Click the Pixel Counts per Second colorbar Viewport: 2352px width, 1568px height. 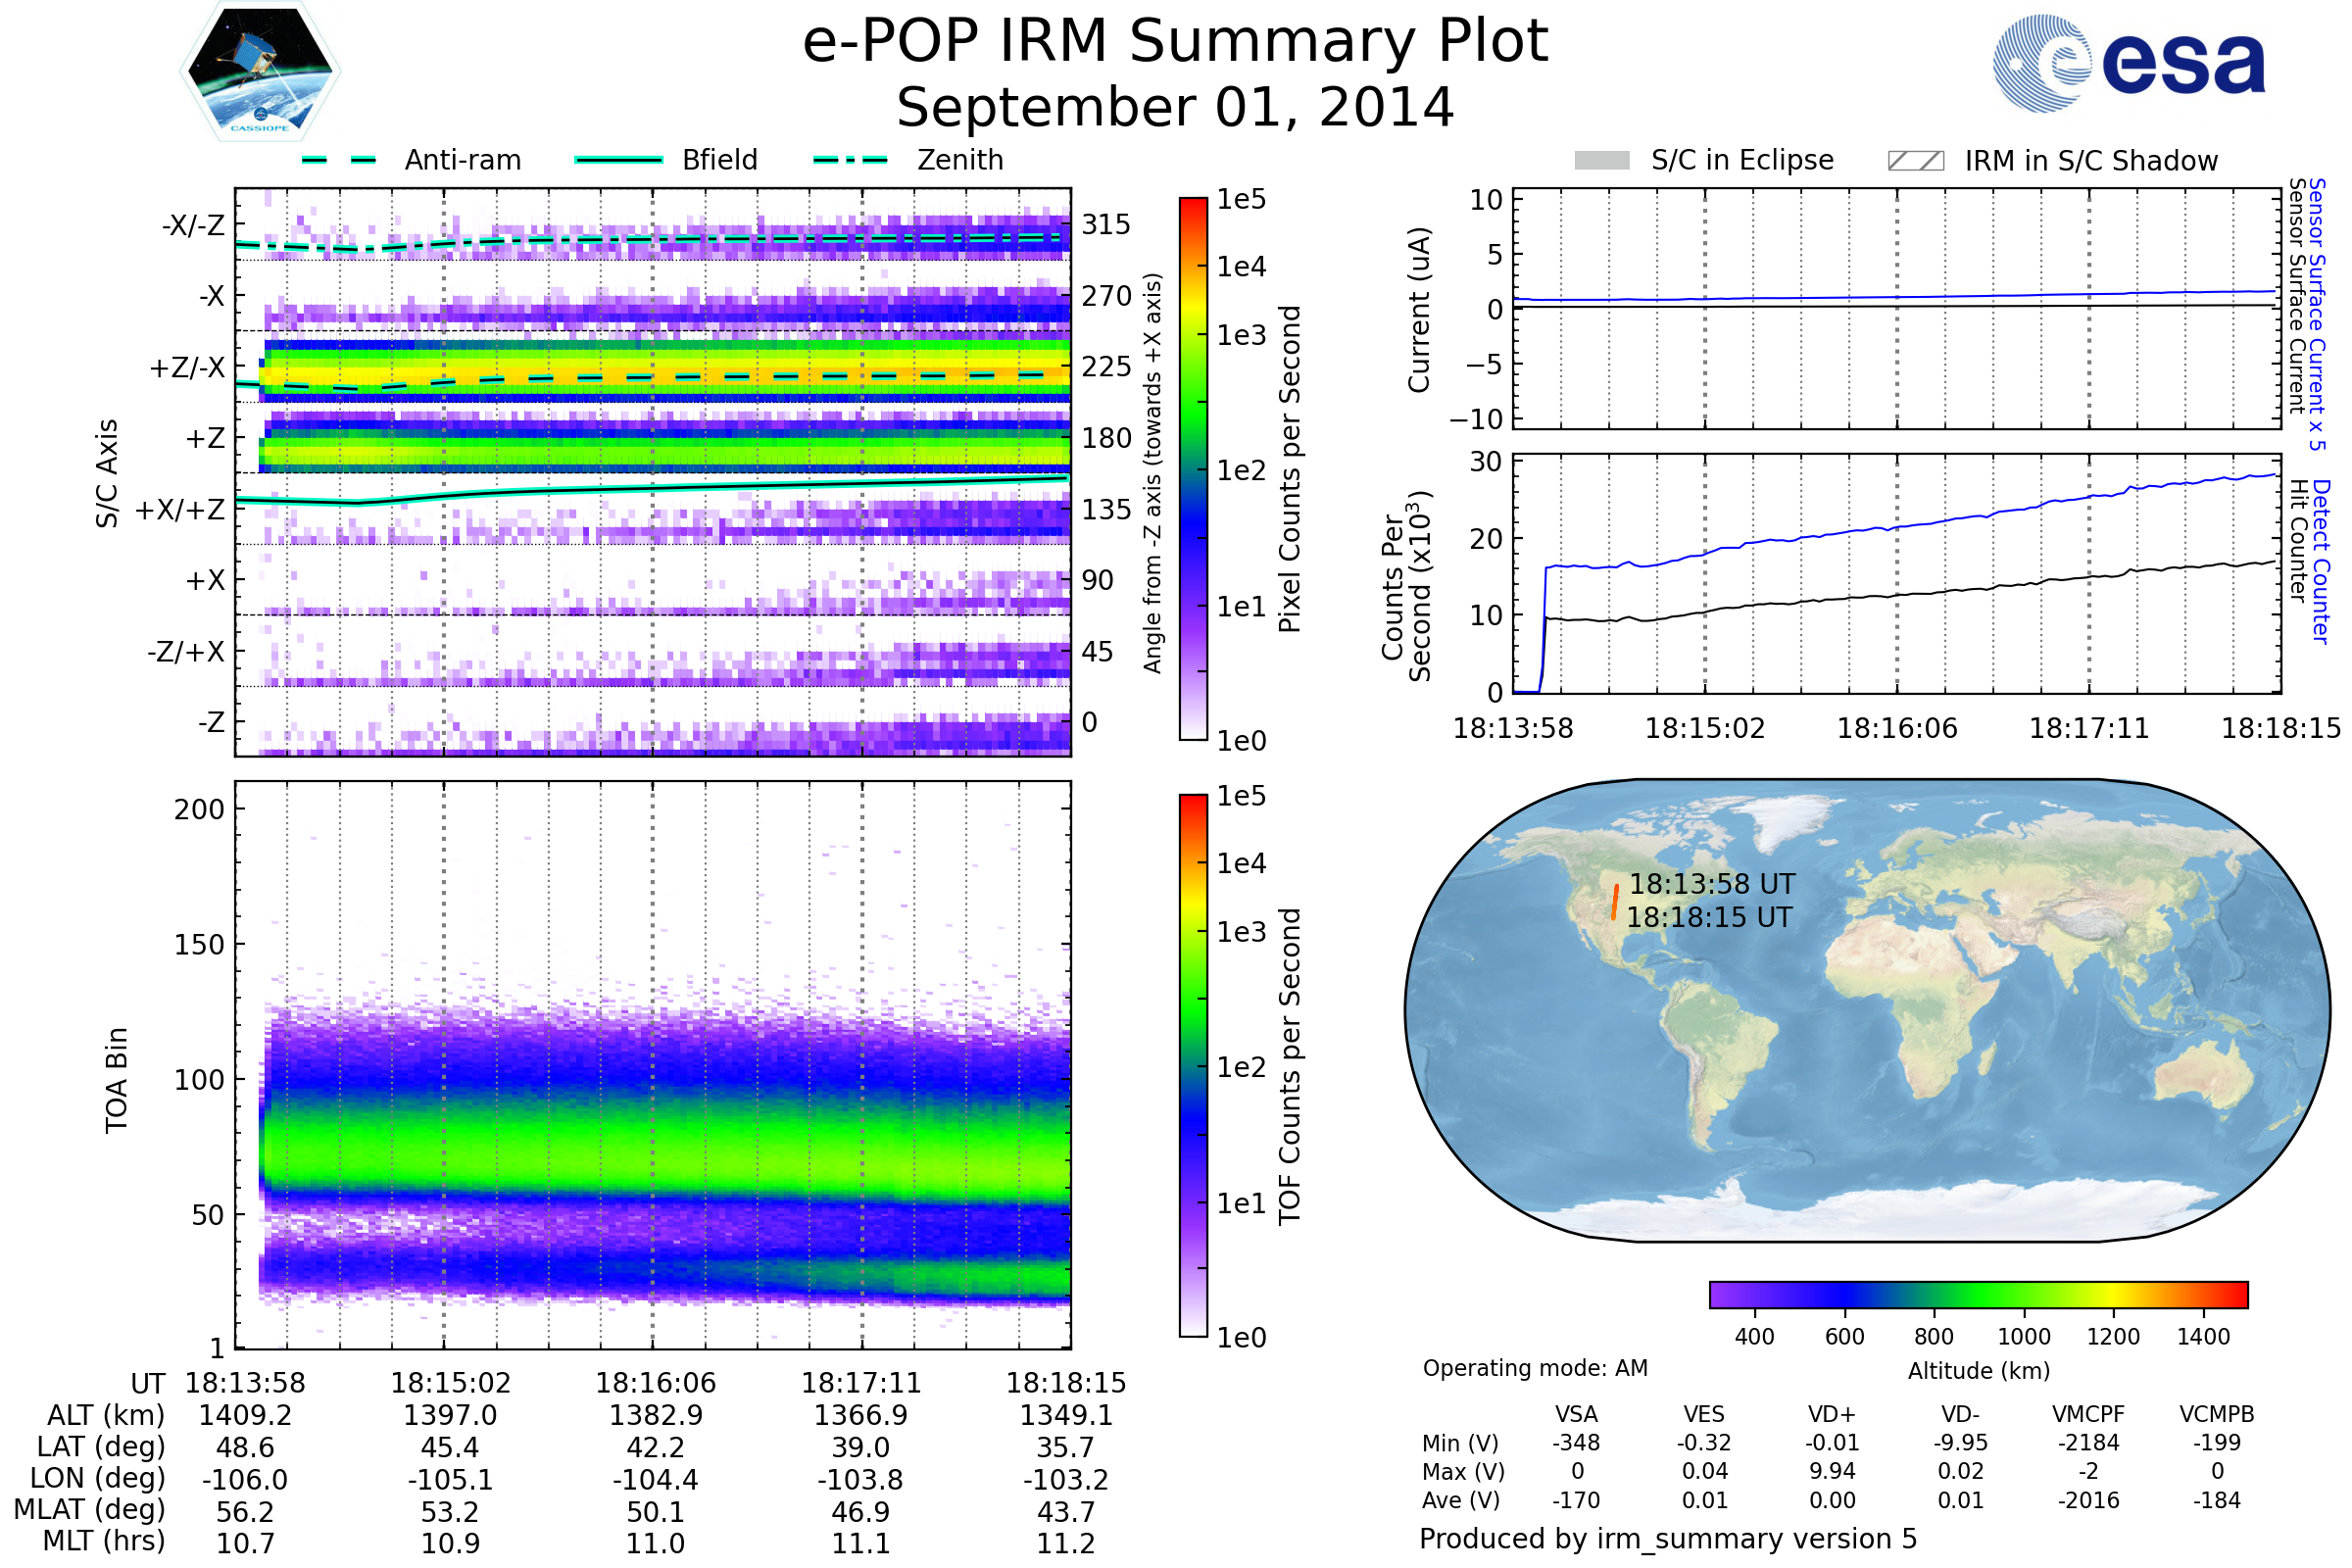point(1193,469)
